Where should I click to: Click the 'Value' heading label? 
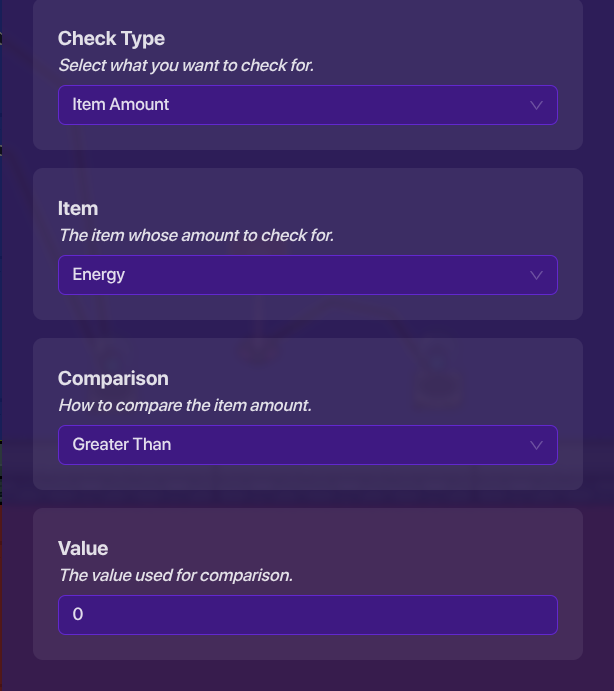click(83, 549)
